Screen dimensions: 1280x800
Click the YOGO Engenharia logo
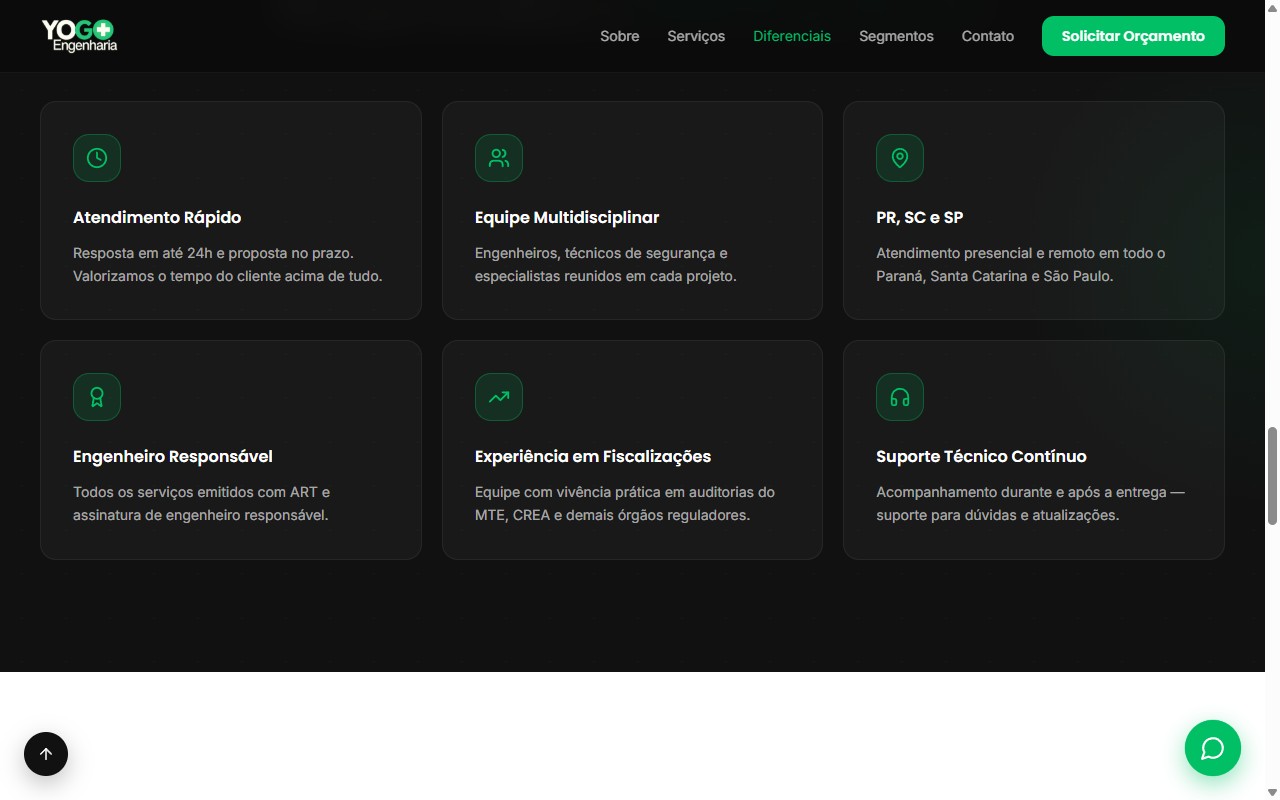[x=79, y=36]
